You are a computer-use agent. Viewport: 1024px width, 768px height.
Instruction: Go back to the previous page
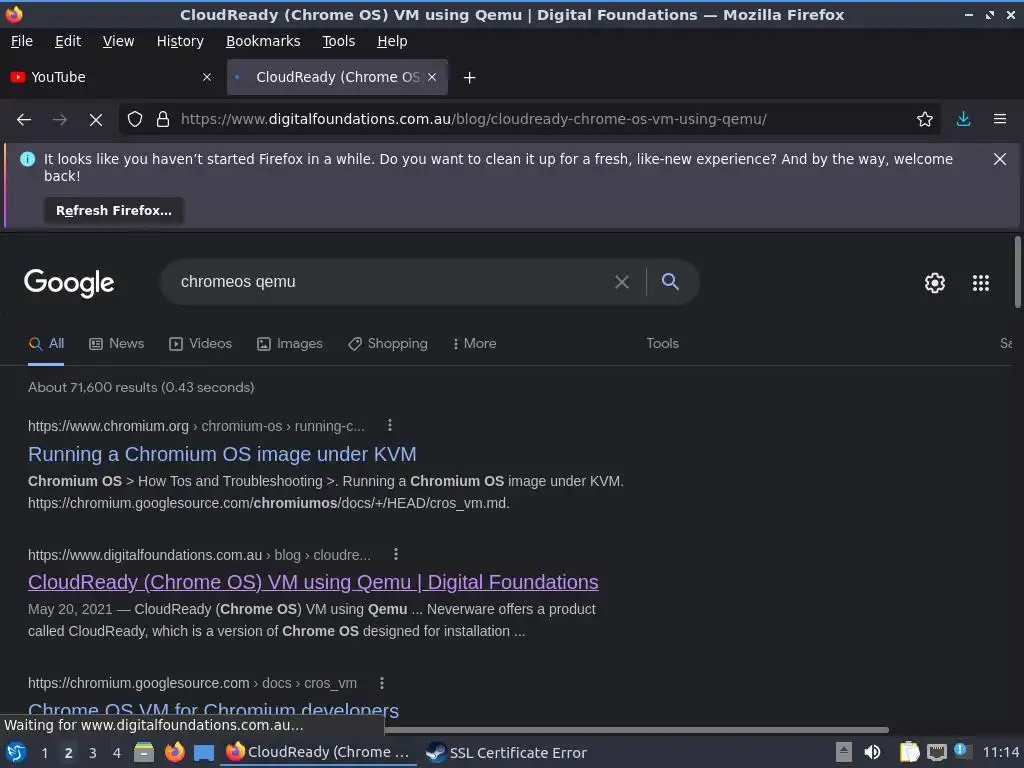click(24, 120)
